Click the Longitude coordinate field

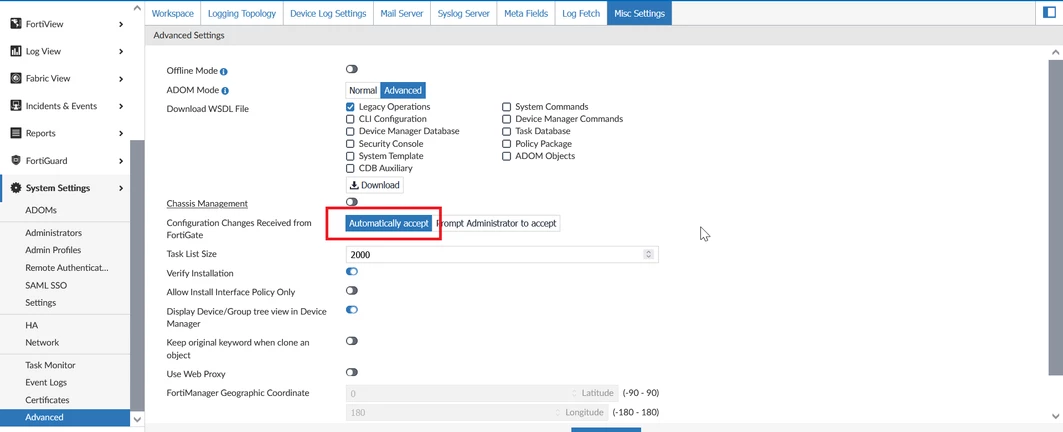tap(477, 412)
